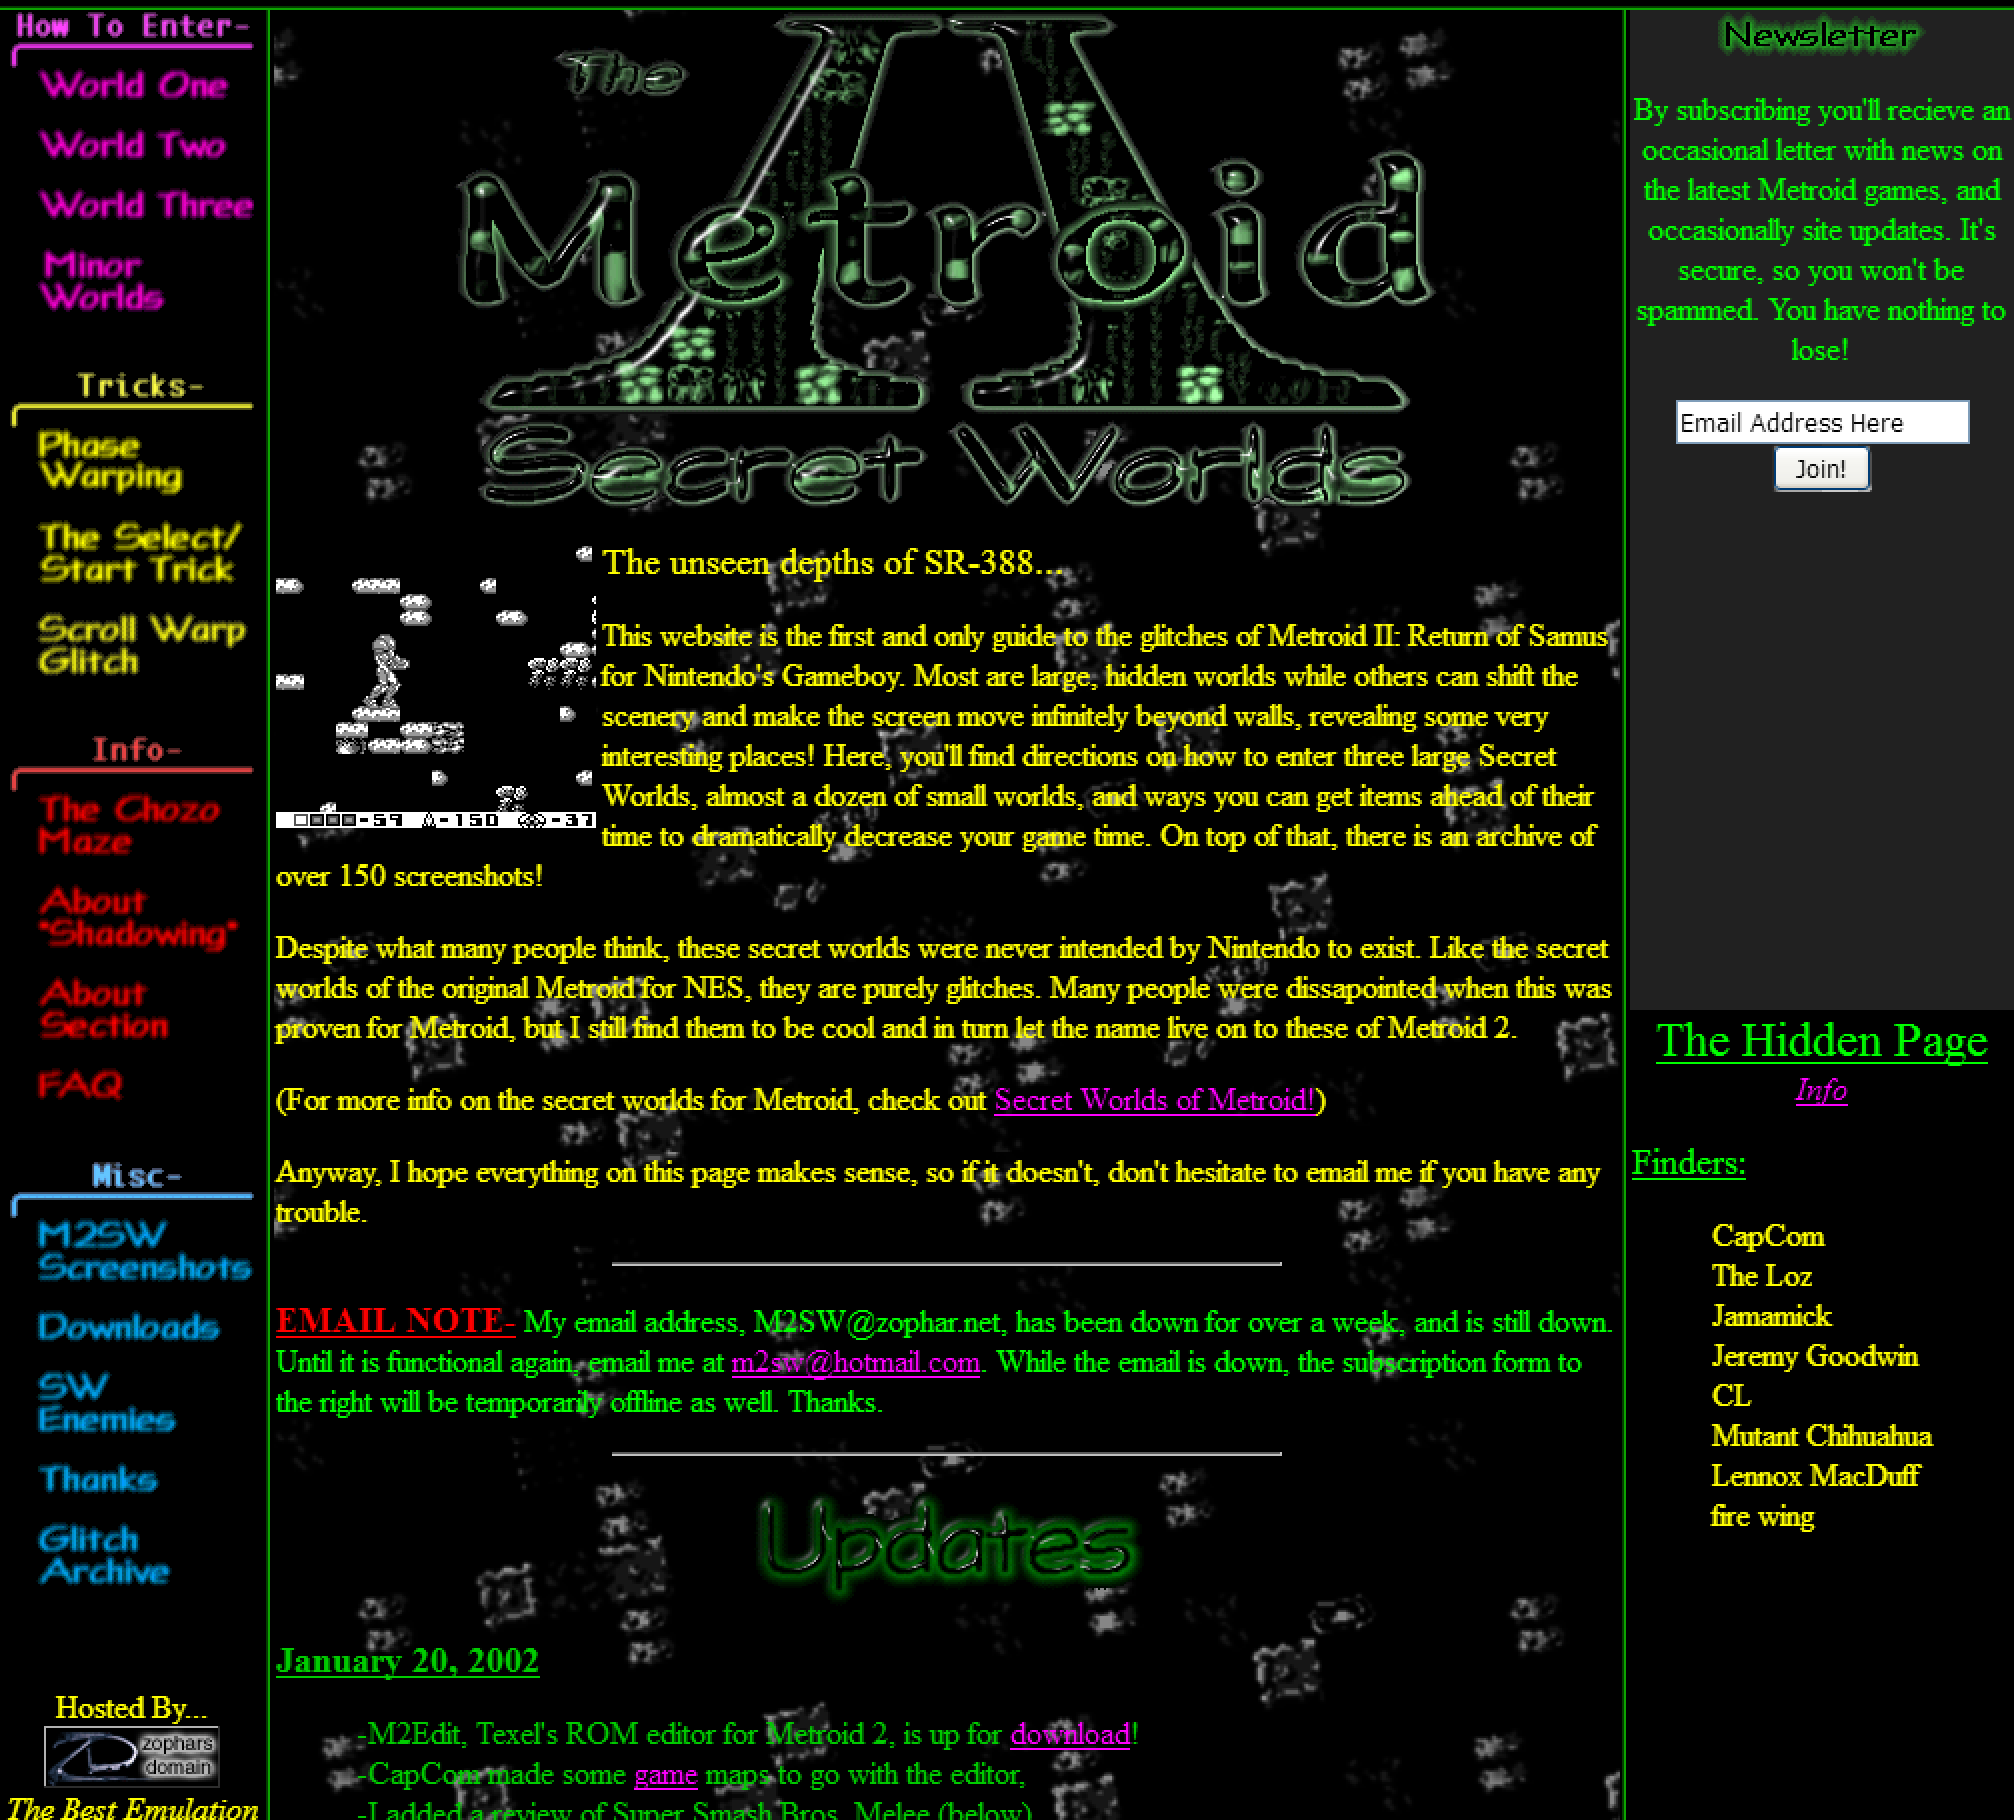Click the Samus gameplay screenshot
2014x1820 pixels.
[x=435, y=688]
